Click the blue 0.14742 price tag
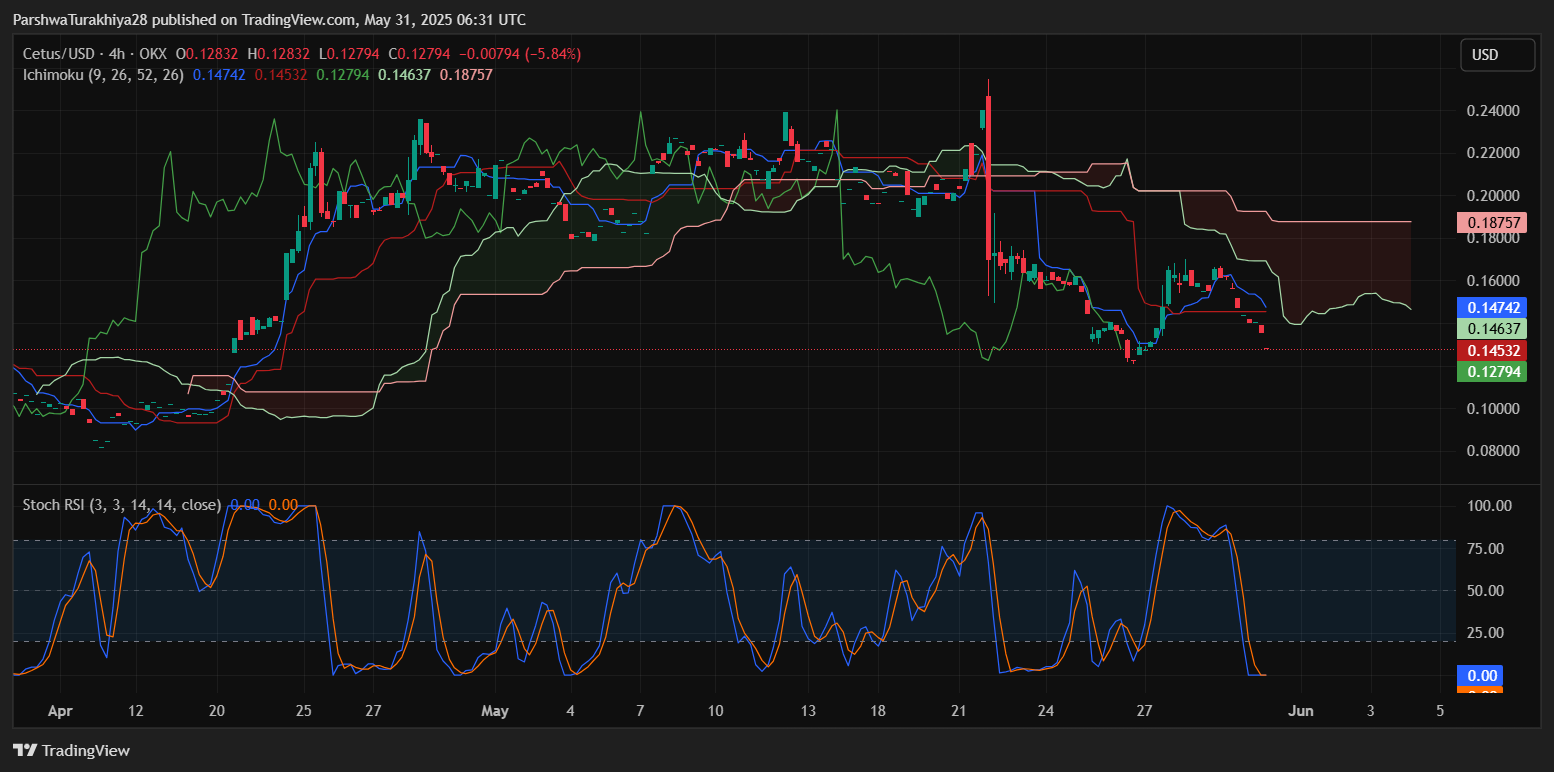The width and height of the screenshot is (1554, 772). 1490,307
